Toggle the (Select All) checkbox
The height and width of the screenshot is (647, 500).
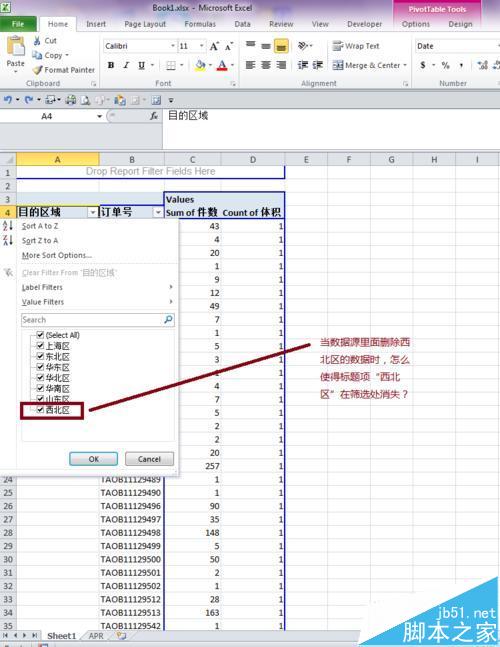[40, 335]
